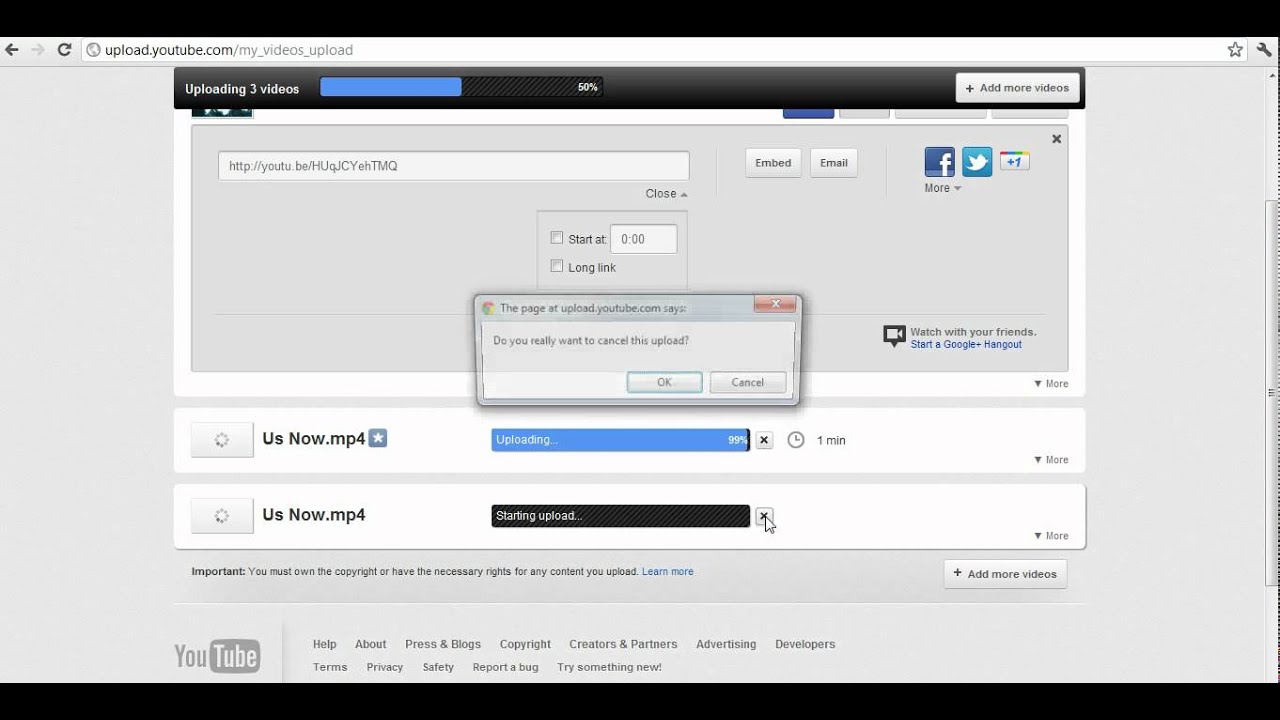Image resolution: width=1280 pixels, height=720 pixels.
Task: Open the About footer link
Action: 370,644
